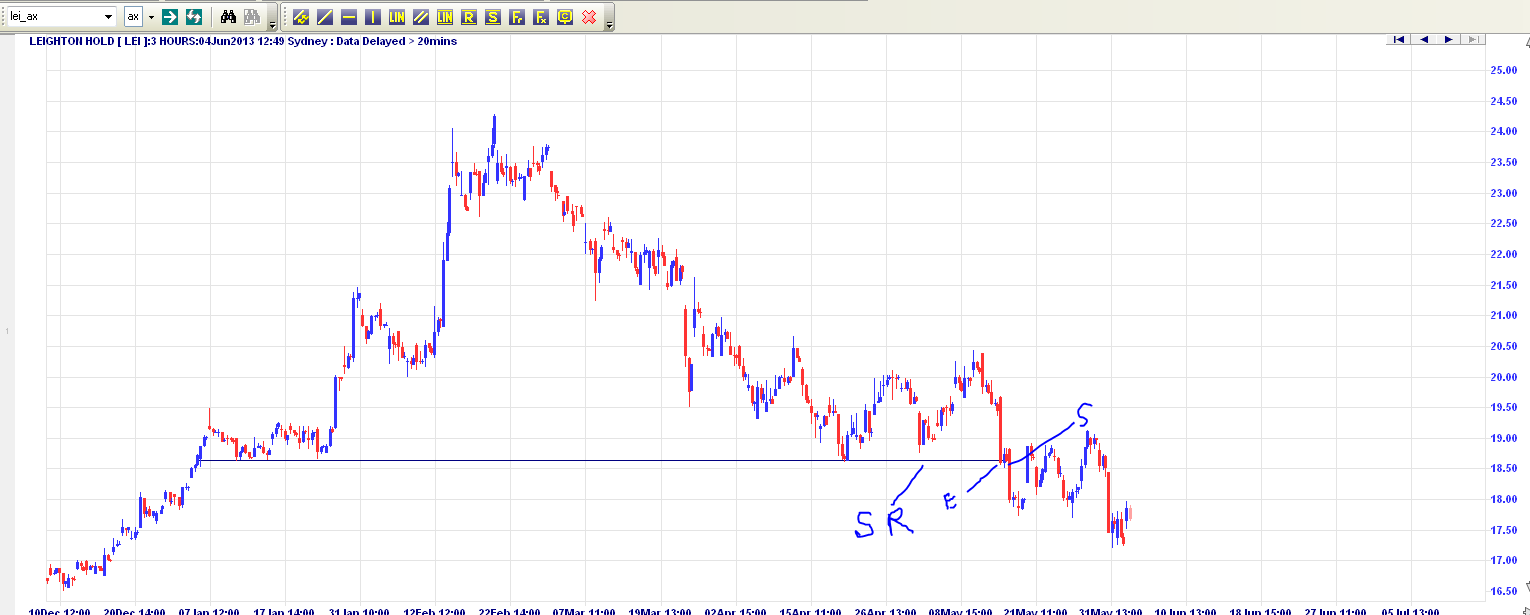Select the diagonal trend line tool
1530x615 pixels.
(x=325, y=17)
